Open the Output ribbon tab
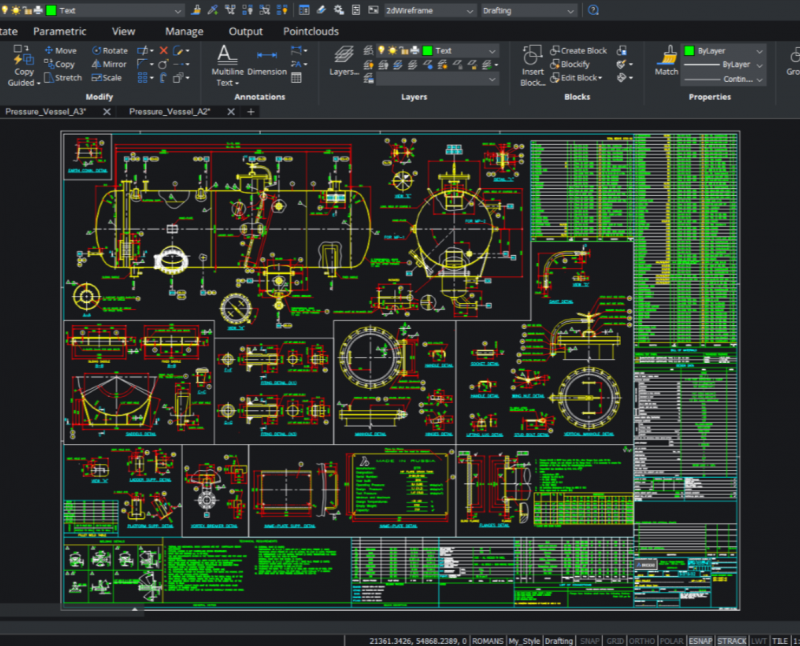The image size is (800, 646). tap(245, 31)
